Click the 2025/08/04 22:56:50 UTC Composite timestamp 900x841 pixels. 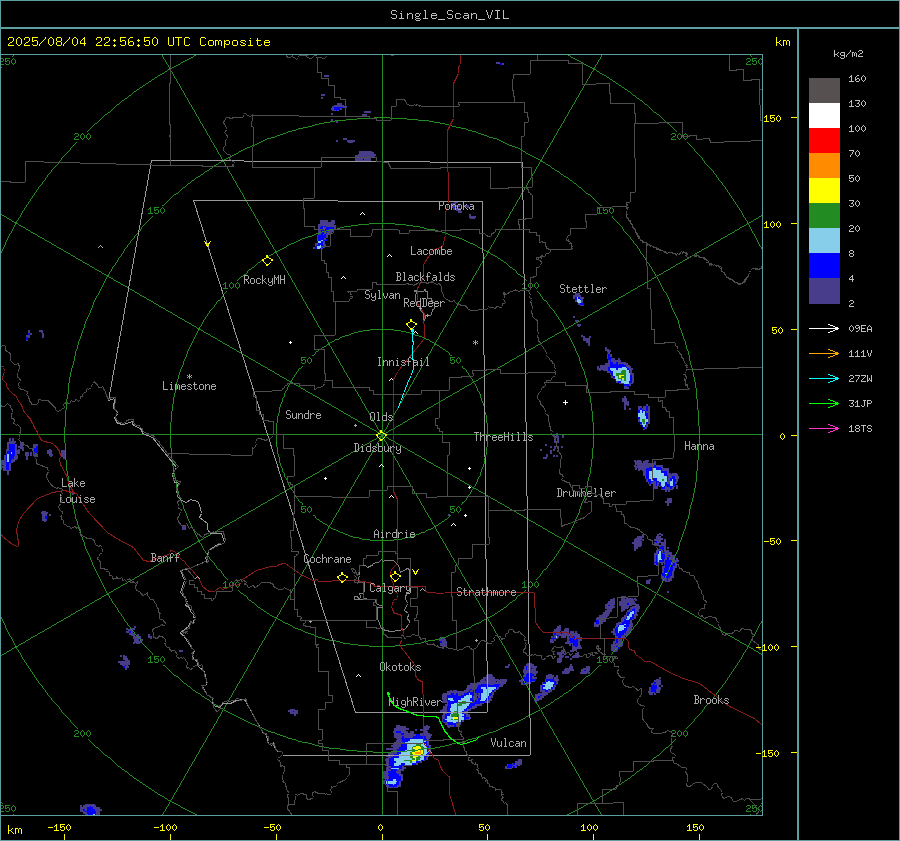tap(138, 42)
